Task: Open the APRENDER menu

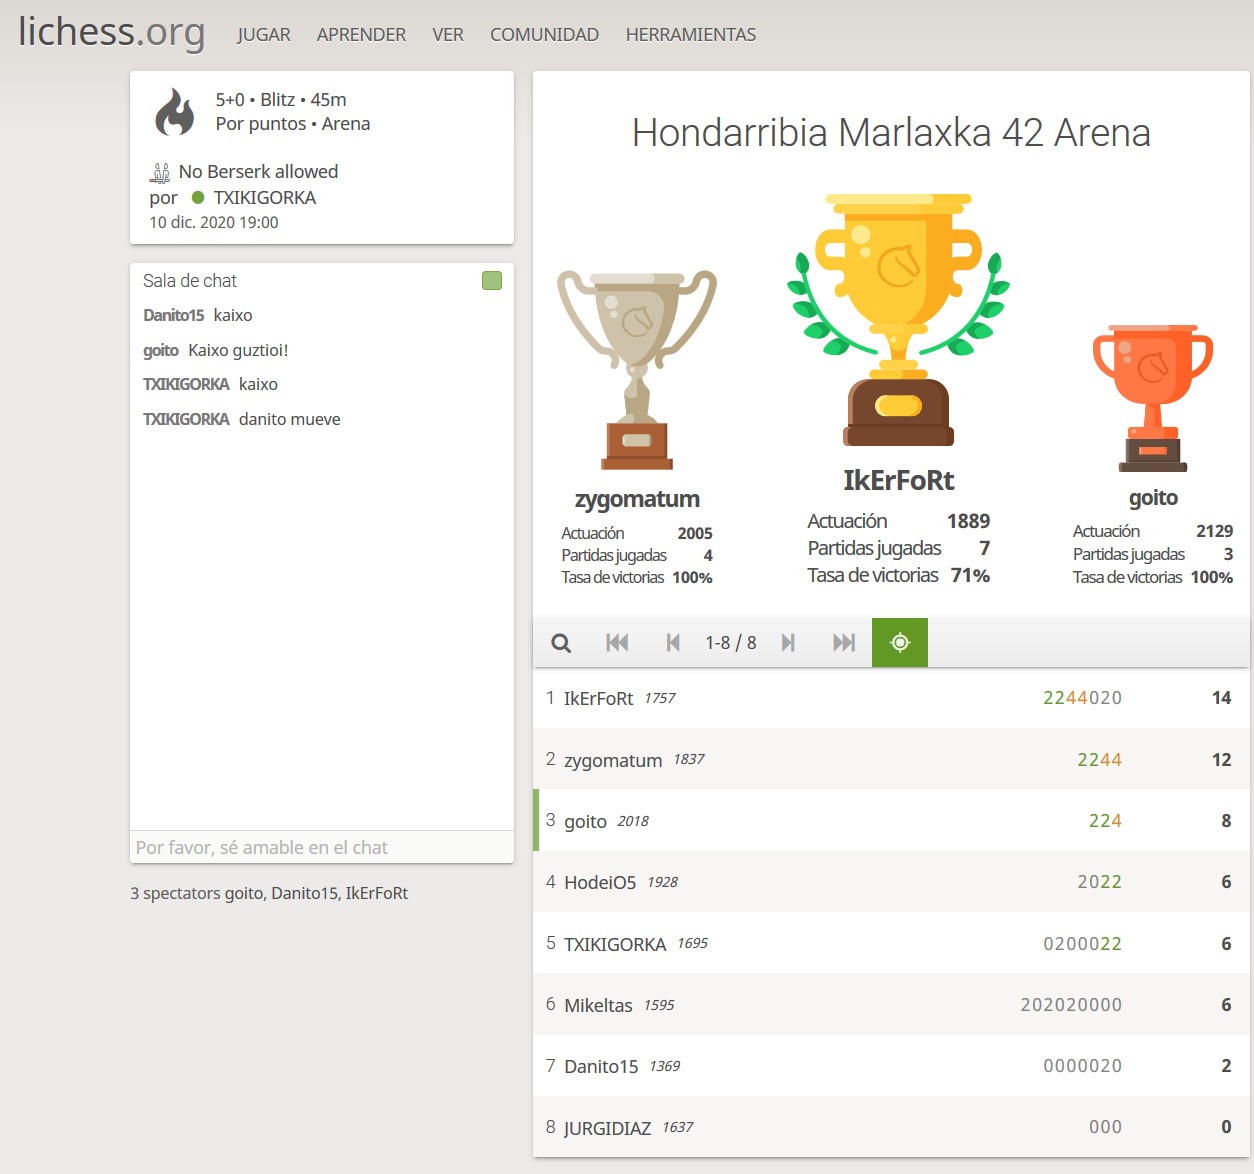Action: click(x=361, y=35)
